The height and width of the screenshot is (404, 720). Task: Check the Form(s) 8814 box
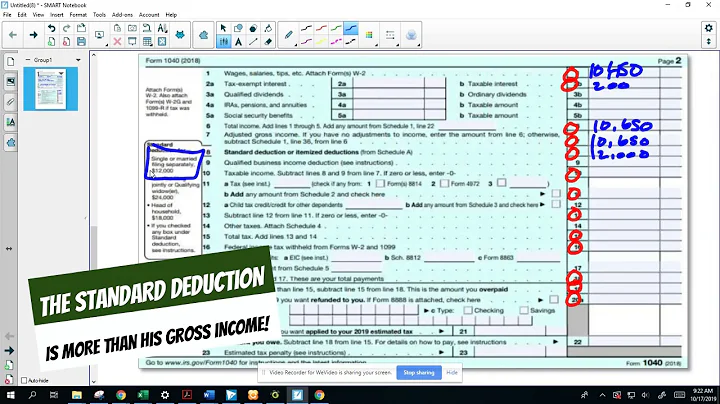[x=380, y=183]
